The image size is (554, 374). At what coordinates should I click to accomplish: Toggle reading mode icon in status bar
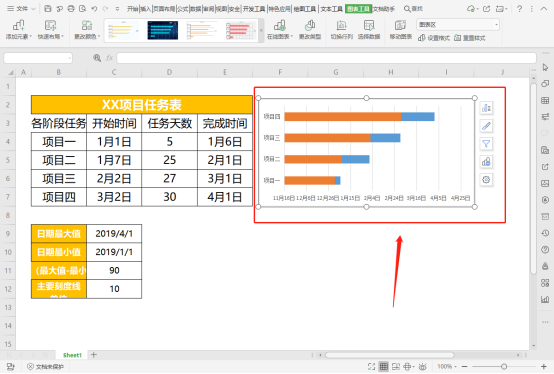(407, 367)
